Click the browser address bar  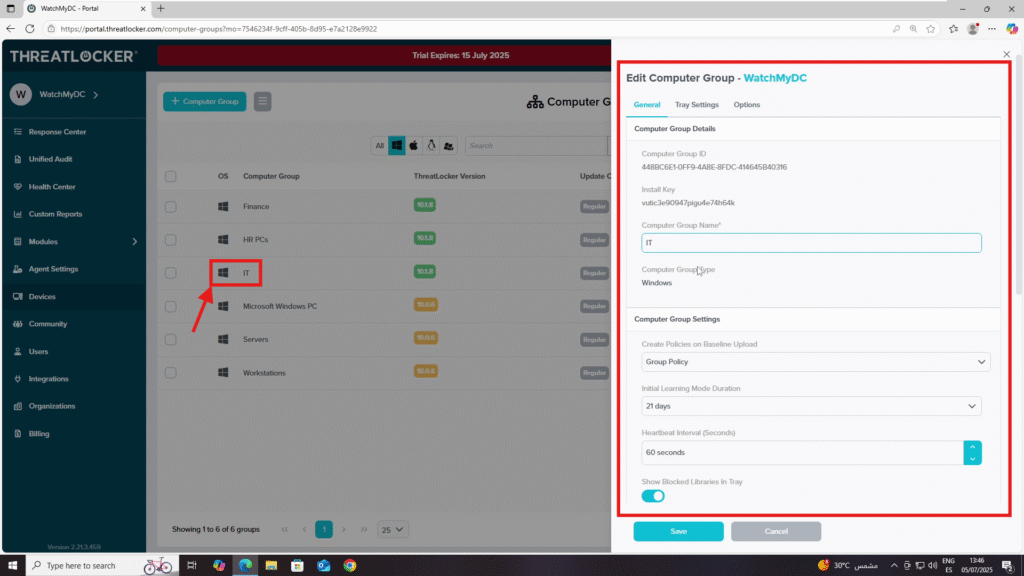tap(470, 29)
